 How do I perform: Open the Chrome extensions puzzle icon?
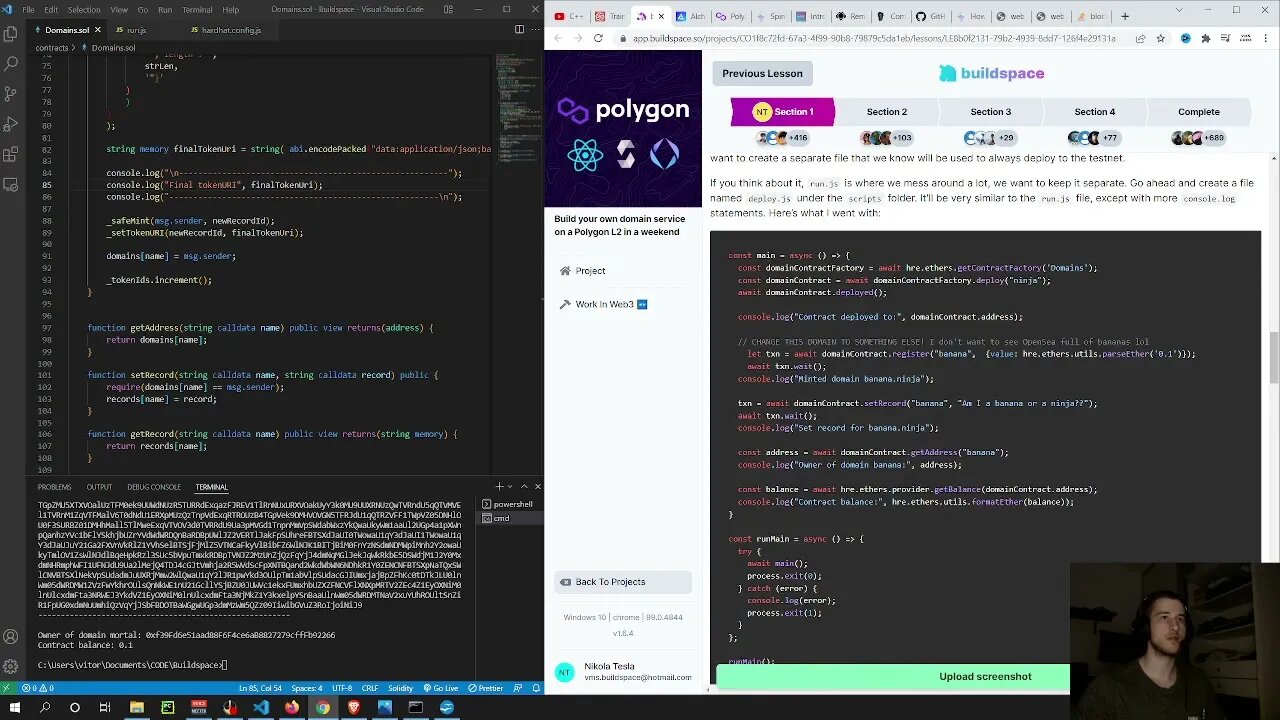(1205, 38)
